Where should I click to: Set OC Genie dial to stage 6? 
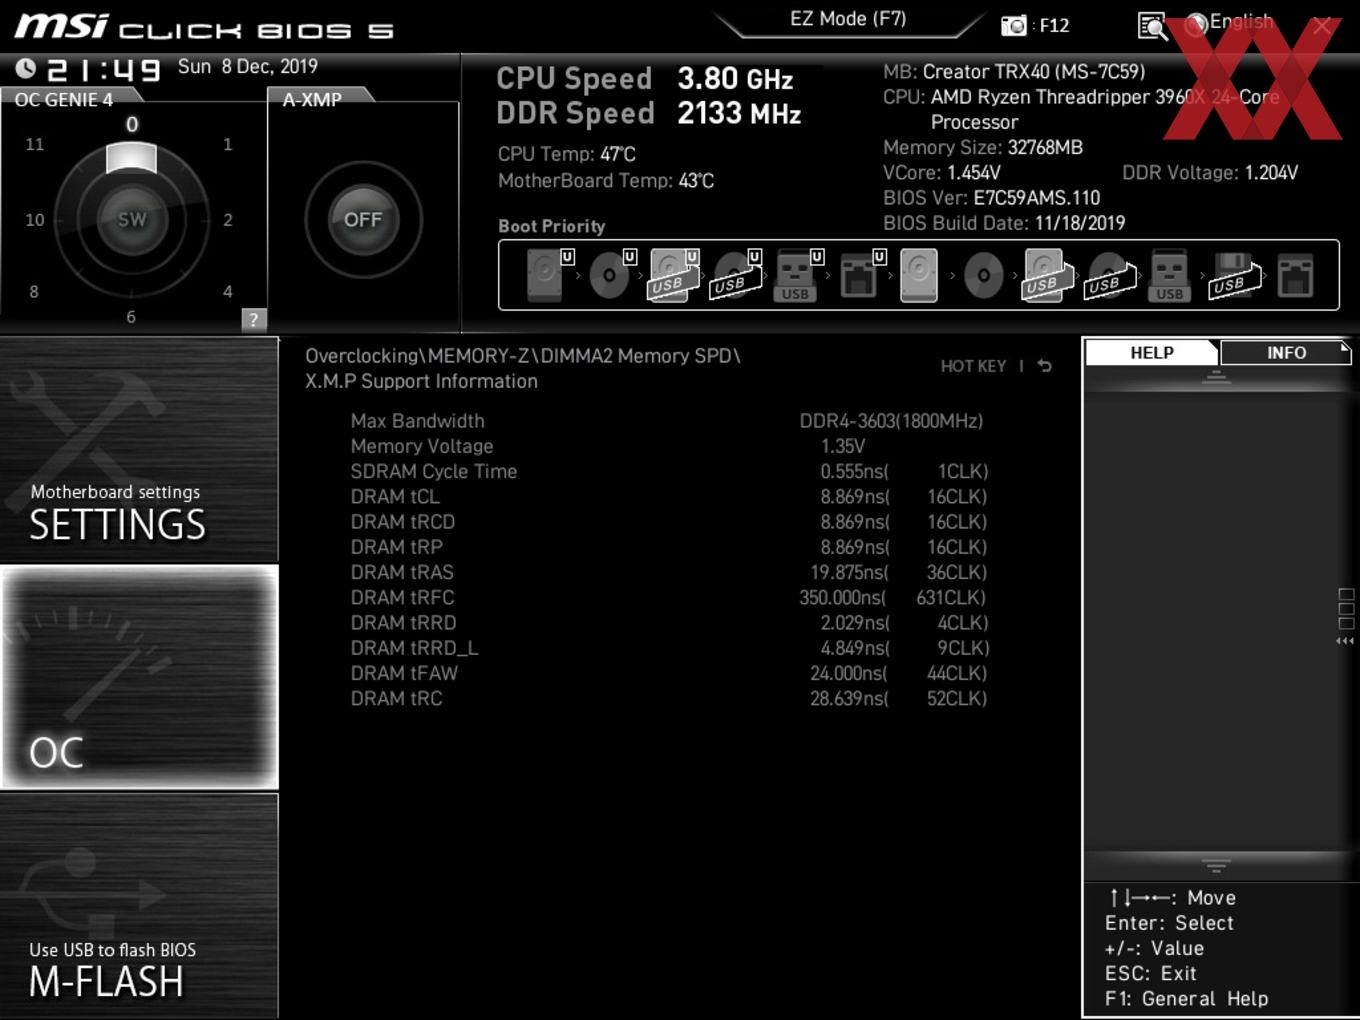pyautogui.click(x=131, y=317)
